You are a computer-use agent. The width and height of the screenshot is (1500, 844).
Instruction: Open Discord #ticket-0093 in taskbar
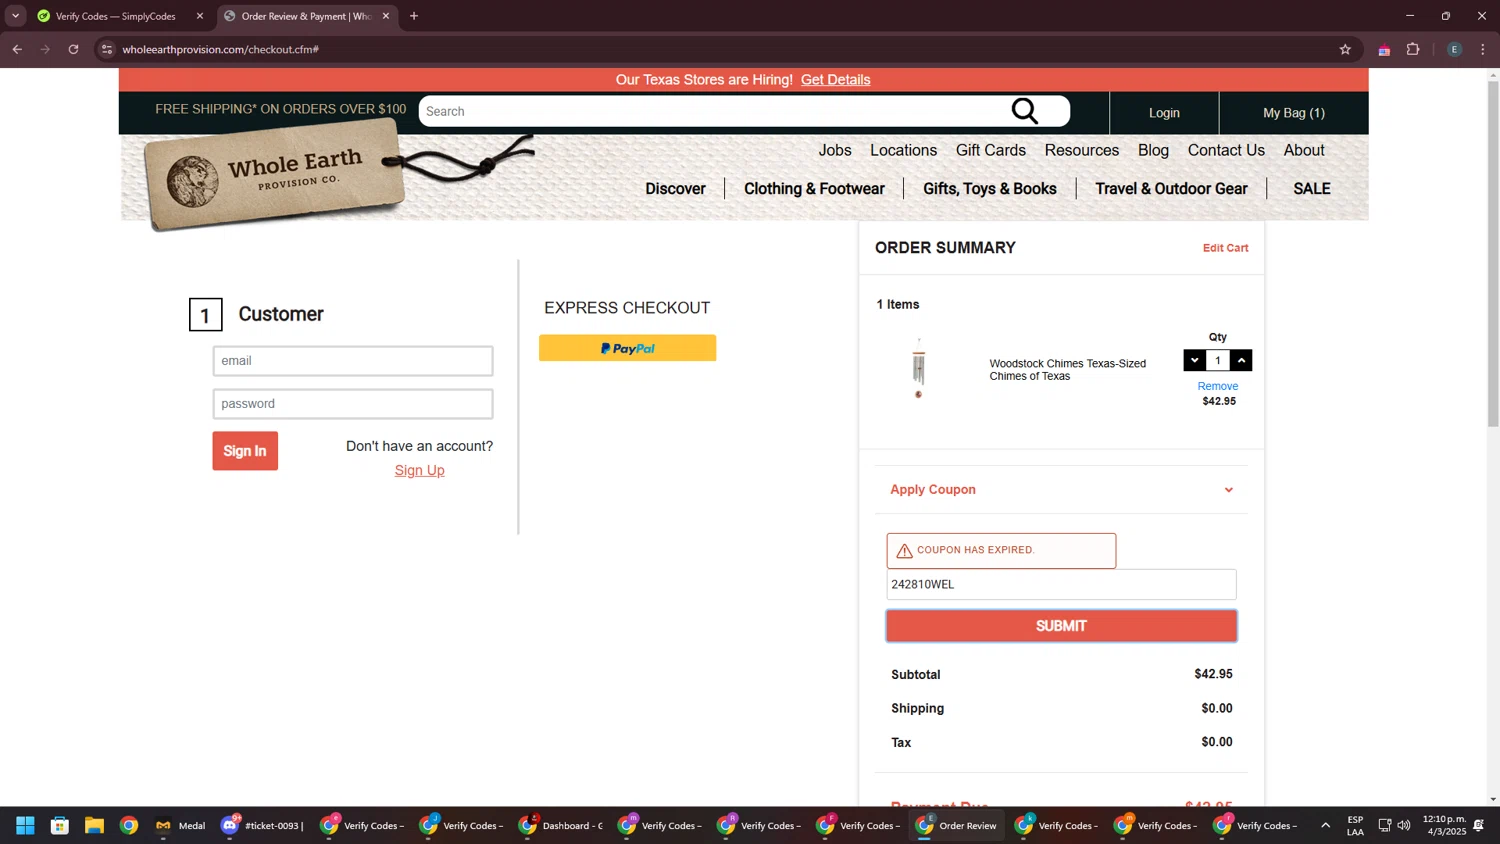[x=263, y=825]
